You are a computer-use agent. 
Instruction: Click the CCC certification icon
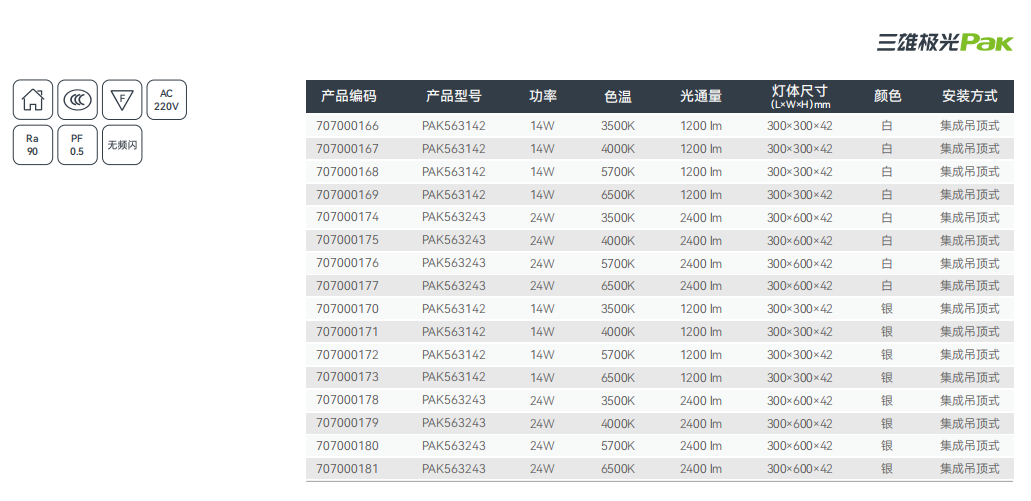coord(78,100)
